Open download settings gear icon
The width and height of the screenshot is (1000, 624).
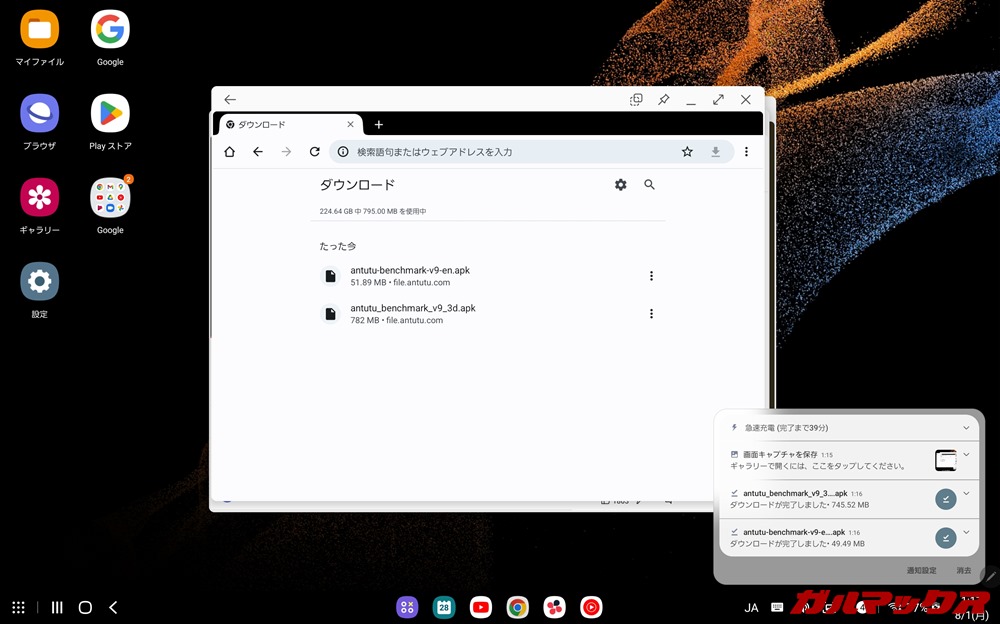click(621, 185)
